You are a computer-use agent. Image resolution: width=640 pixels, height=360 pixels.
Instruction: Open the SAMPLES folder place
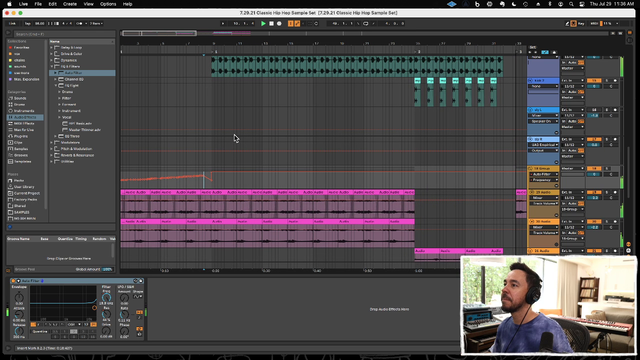[22, 212]
